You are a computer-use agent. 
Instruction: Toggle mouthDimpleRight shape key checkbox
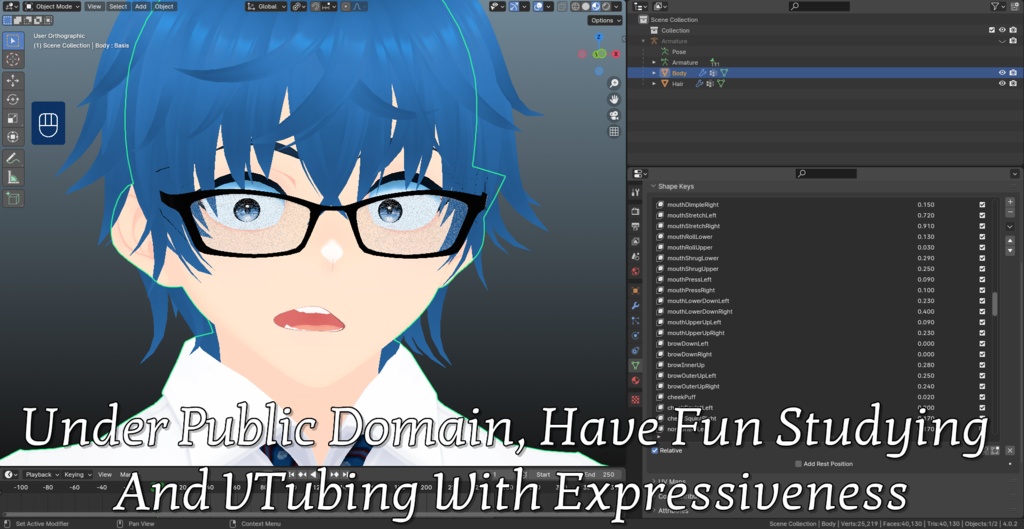pos(982,204)
